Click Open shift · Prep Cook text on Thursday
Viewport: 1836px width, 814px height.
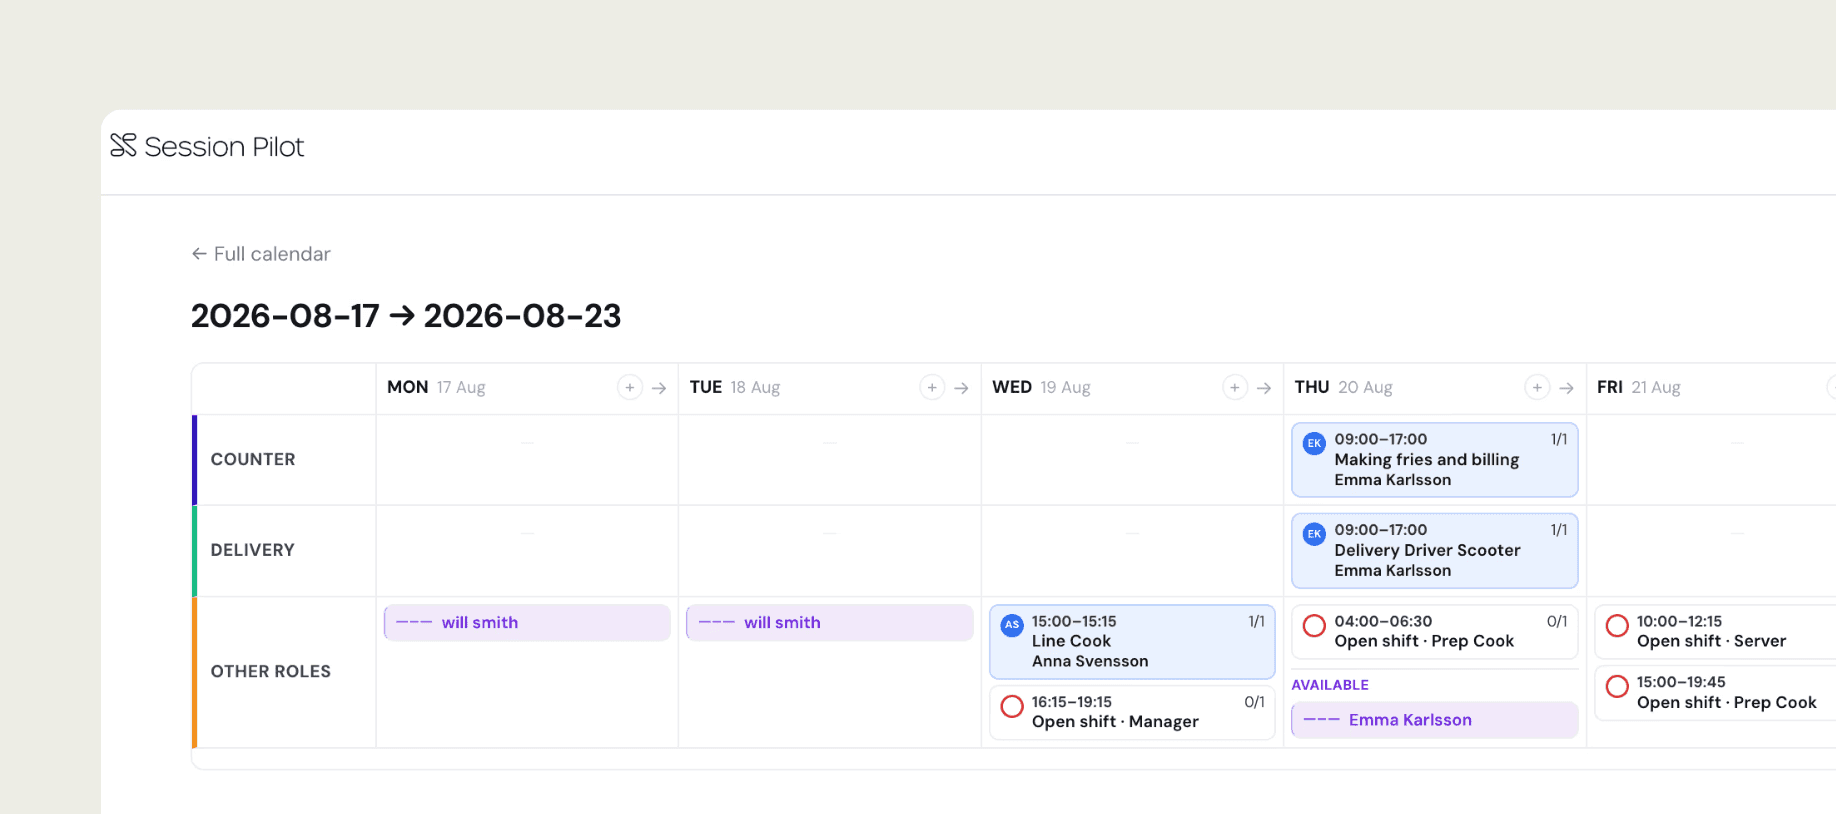[x=1424, y=642]
